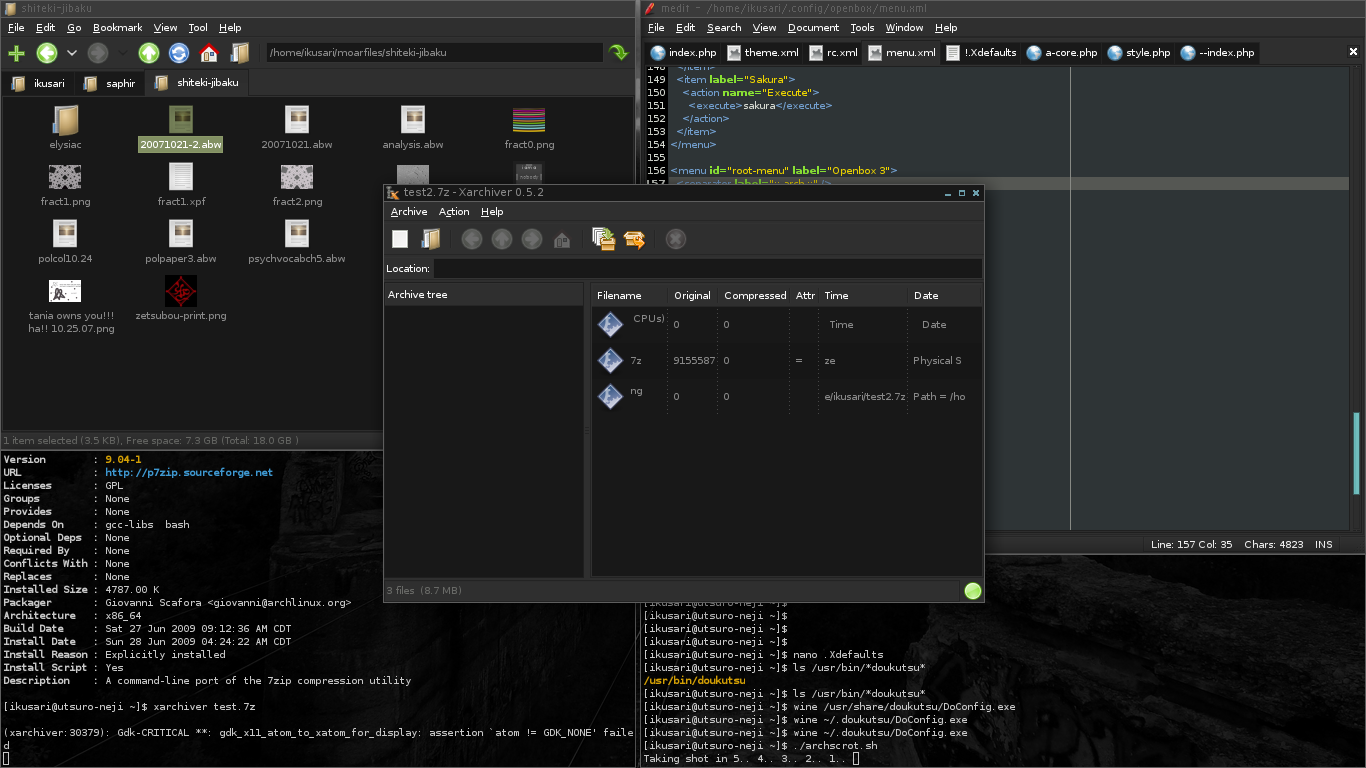Click Add files icon in Xarchiver

tap(603, 238)
